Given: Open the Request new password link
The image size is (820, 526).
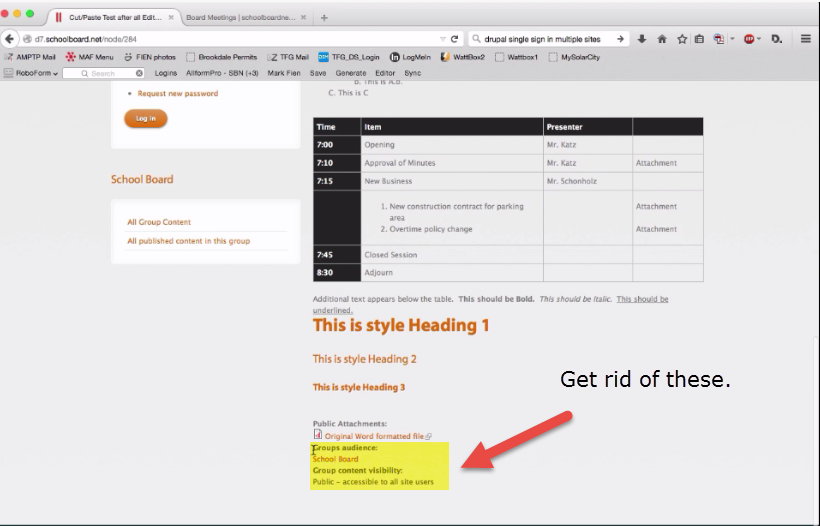Looking at the screenshot, I should click(x=177, y=93).
